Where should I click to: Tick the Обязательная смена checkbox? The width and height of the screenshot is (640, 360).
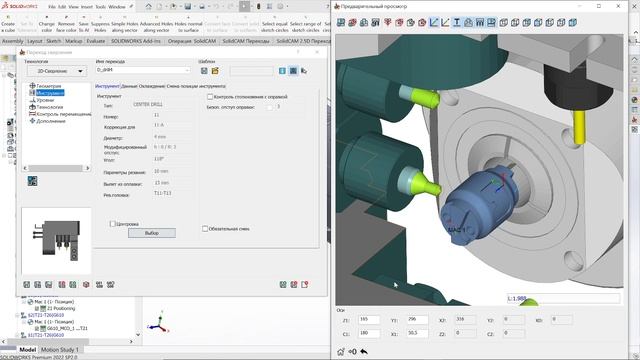205,229
